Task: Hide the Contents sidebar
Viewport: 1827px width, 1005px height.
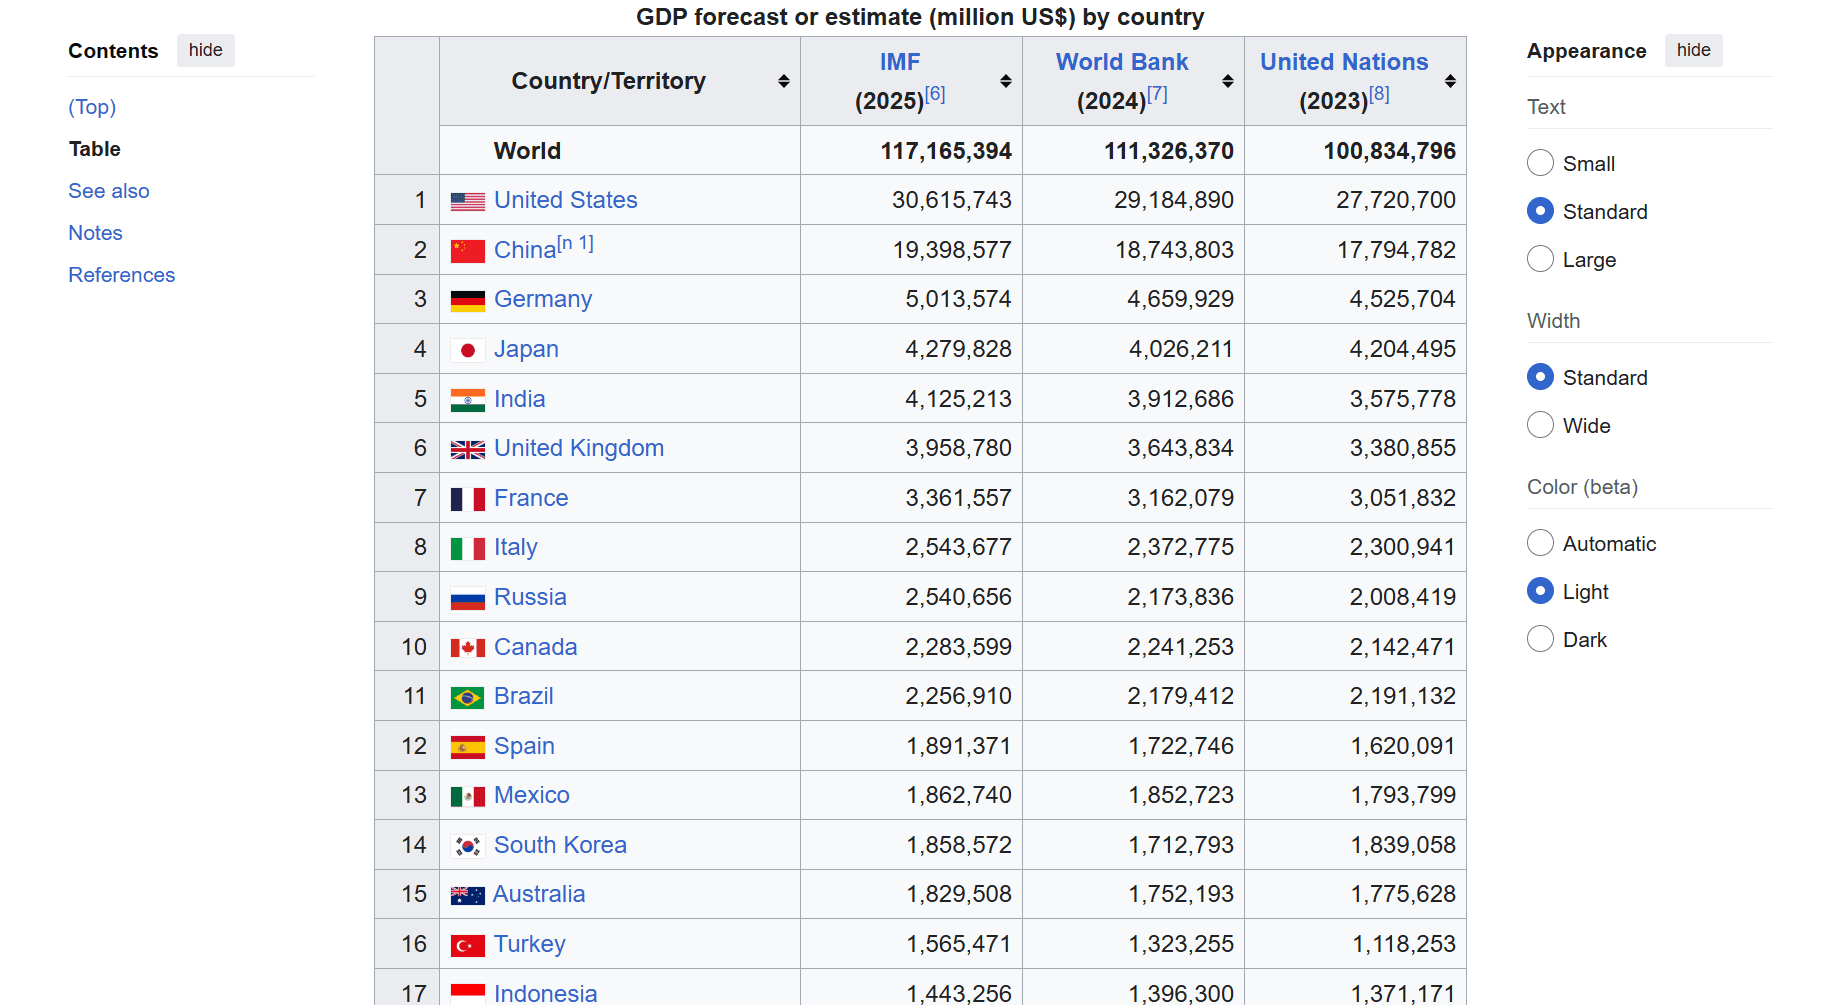Action: point(206,50)
